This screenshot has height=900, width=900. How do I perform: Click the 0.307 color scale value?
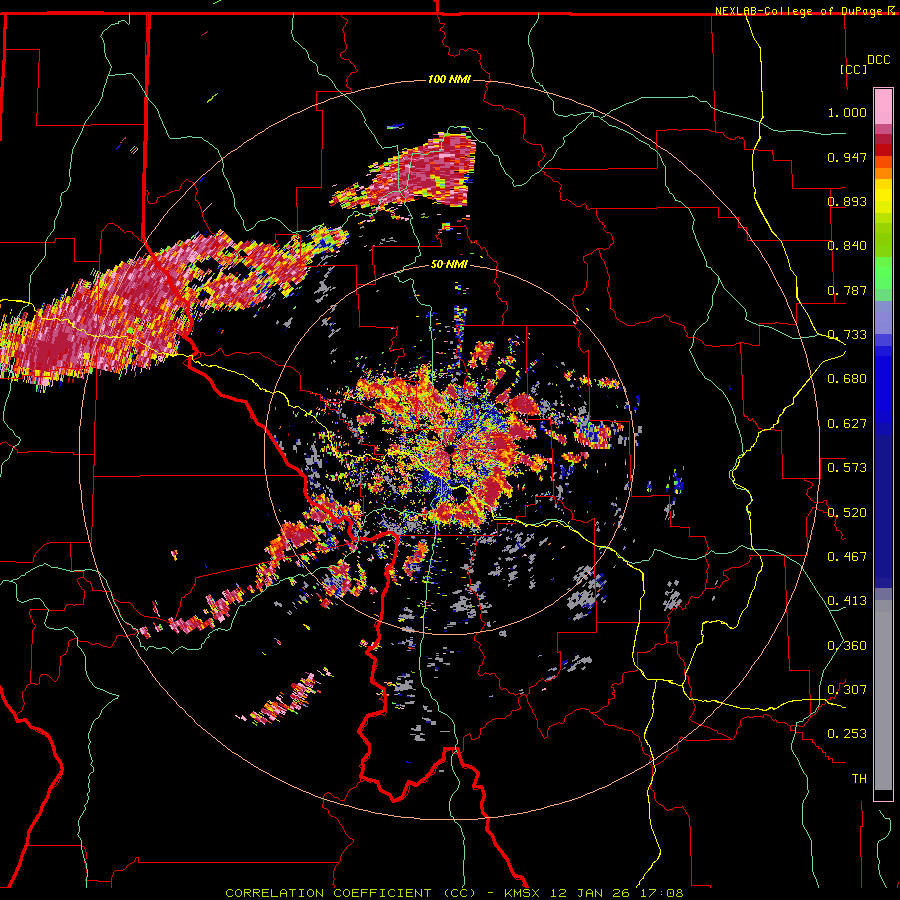click(847, 690)
